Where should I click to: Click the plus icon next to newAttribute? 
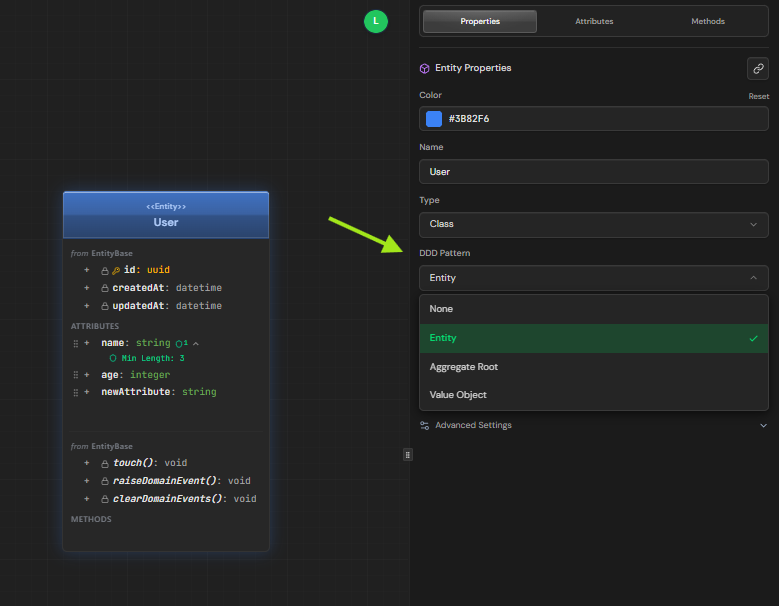coord(87,392)
